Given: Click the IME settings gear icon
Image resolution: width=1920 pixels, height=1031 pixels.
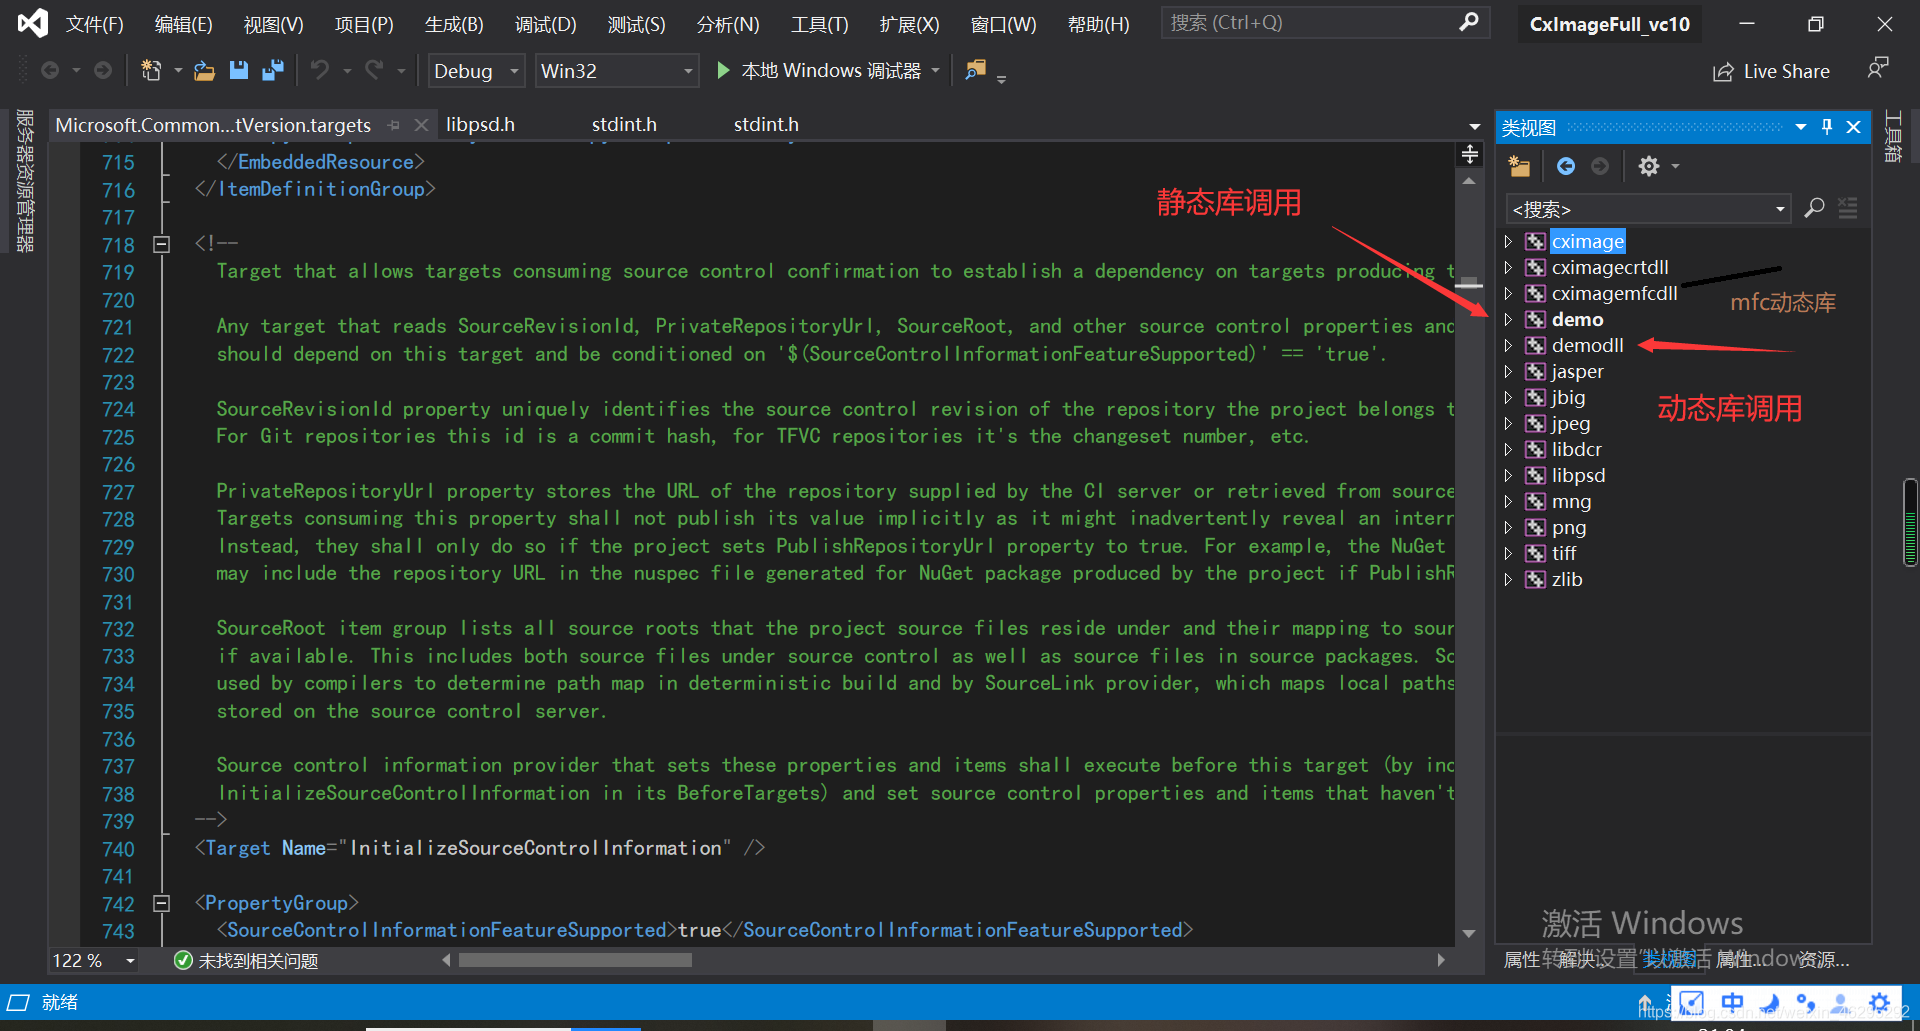Looking at the screenshot, I should coord(1879,1002).
